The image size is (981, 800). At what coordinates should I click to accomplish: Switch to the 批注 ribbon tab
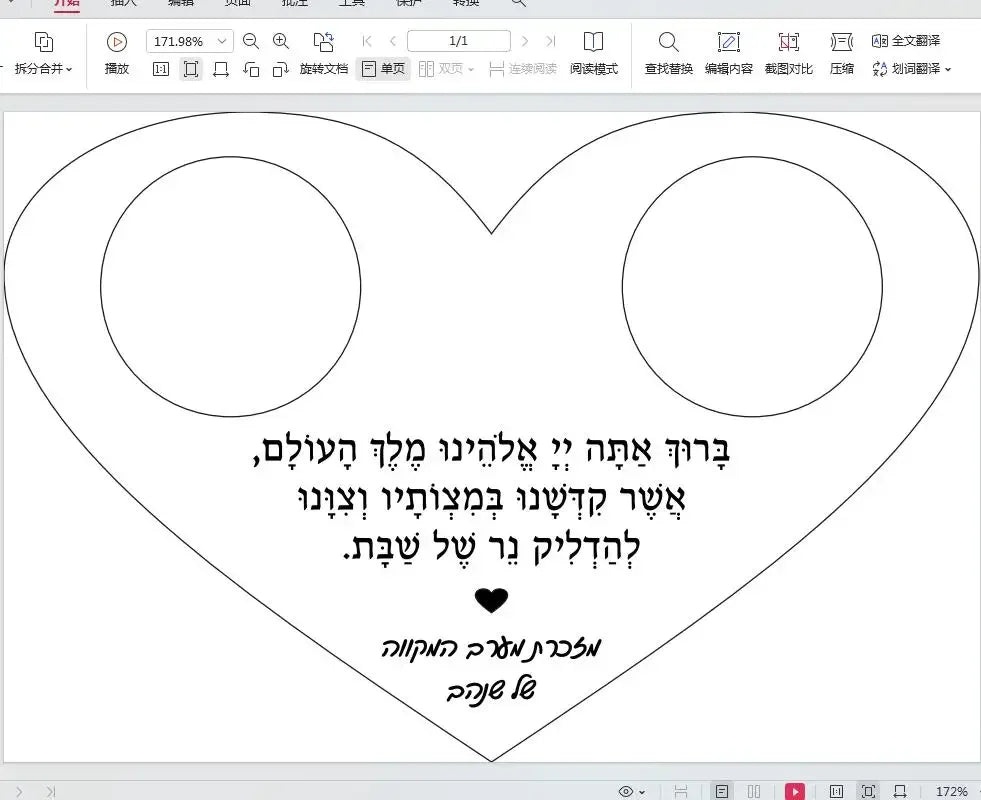point(295,3)
